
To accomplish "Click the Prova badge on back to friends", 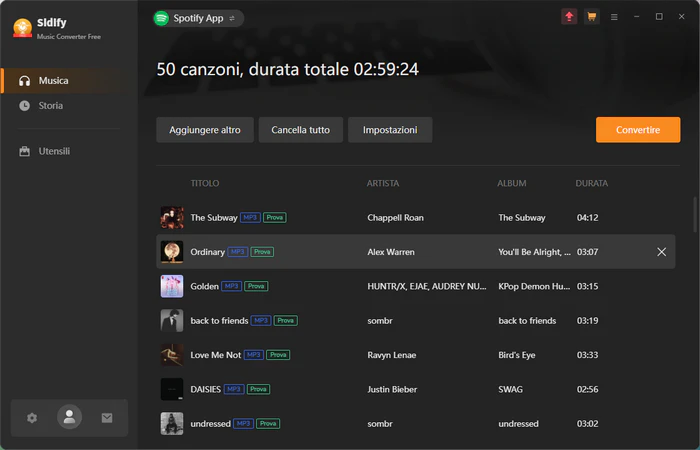I will (286, 321).
